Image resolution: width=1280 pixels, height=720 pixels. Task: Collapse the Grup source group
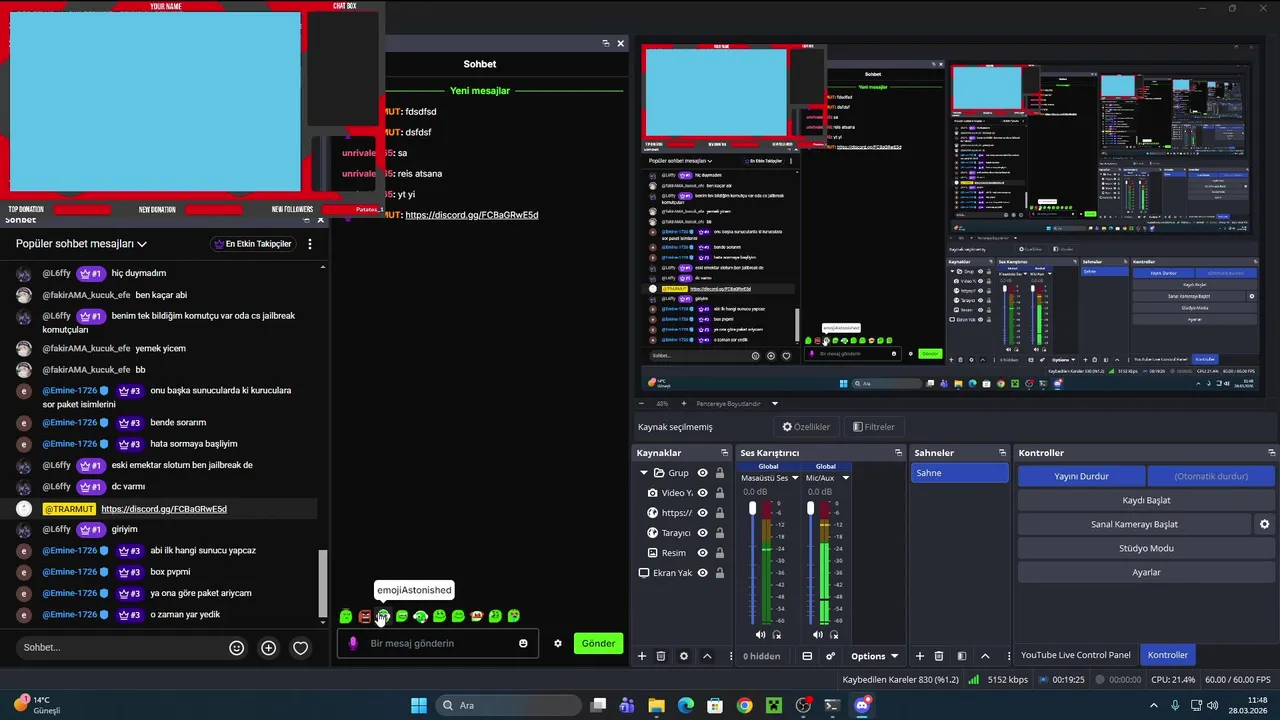coord(644,473)
